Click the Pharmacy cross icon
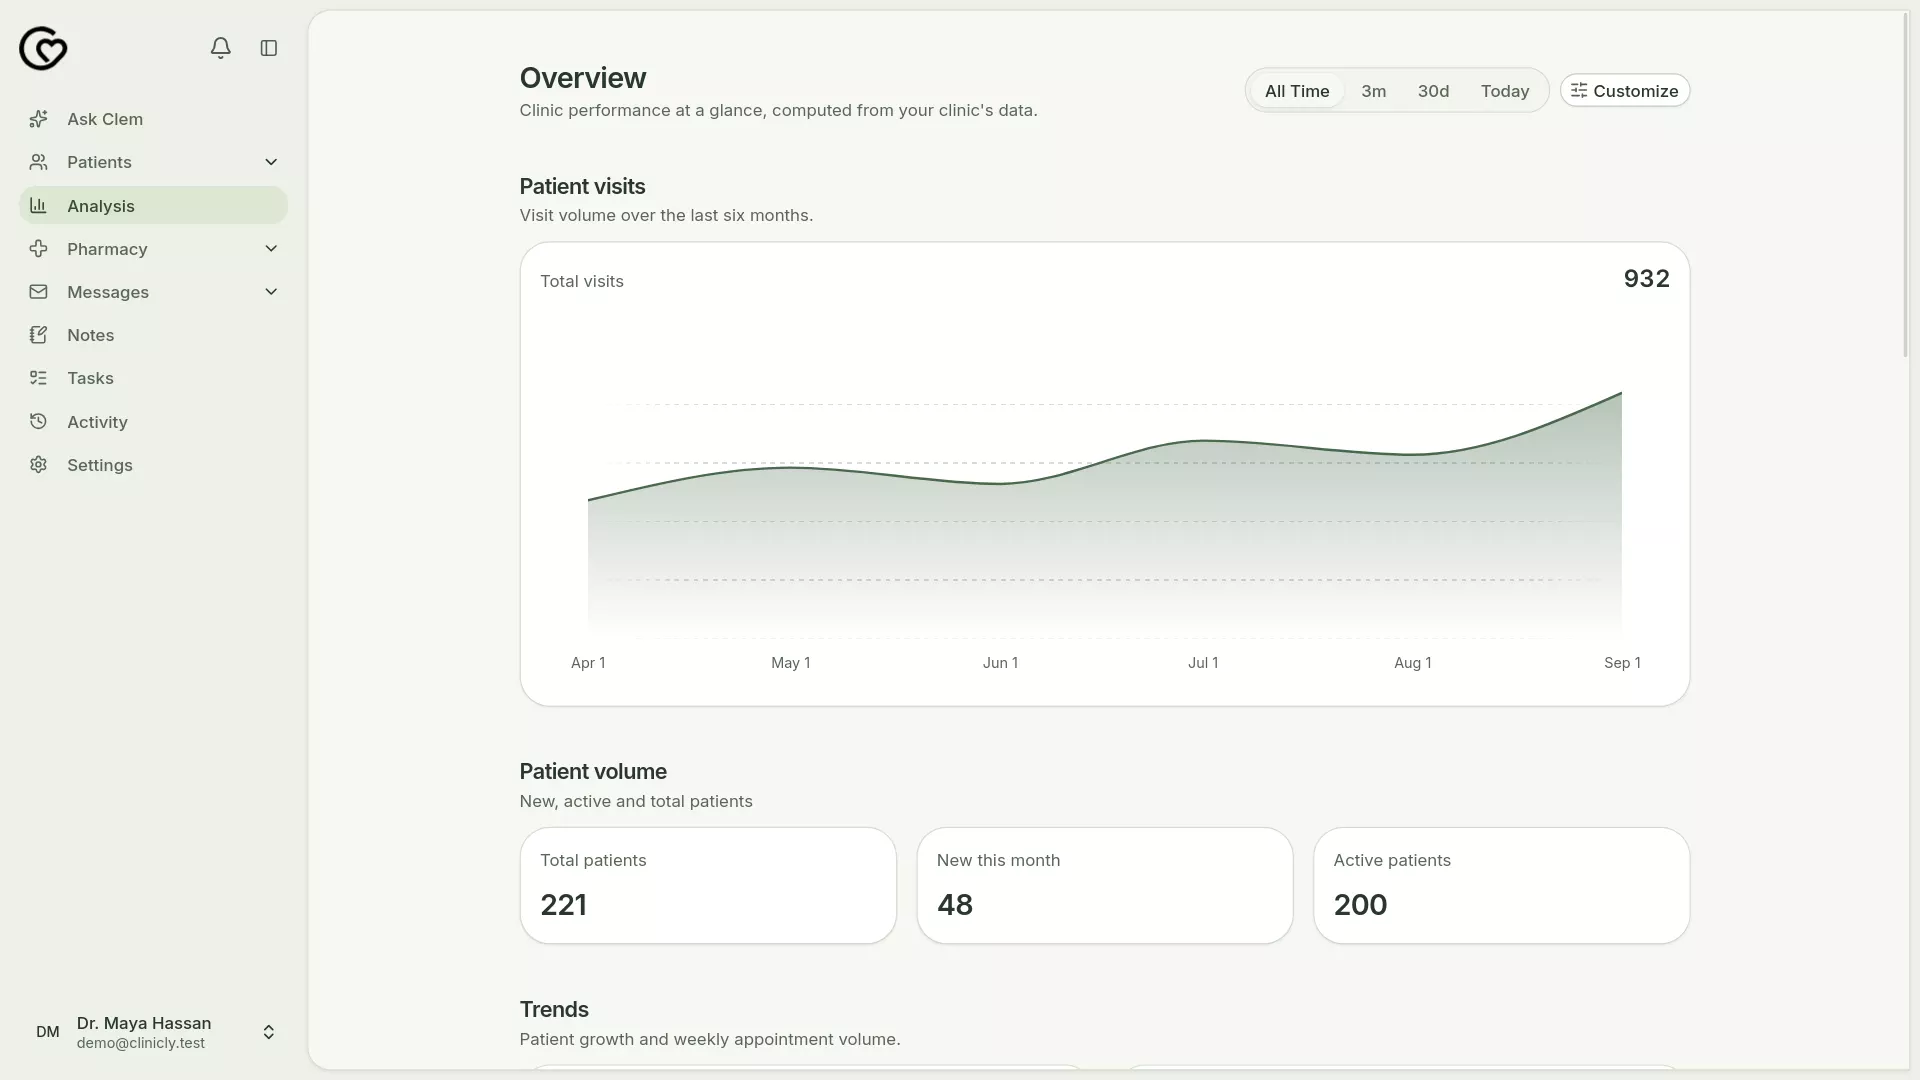The image size is (1920, 1080). 39,249
